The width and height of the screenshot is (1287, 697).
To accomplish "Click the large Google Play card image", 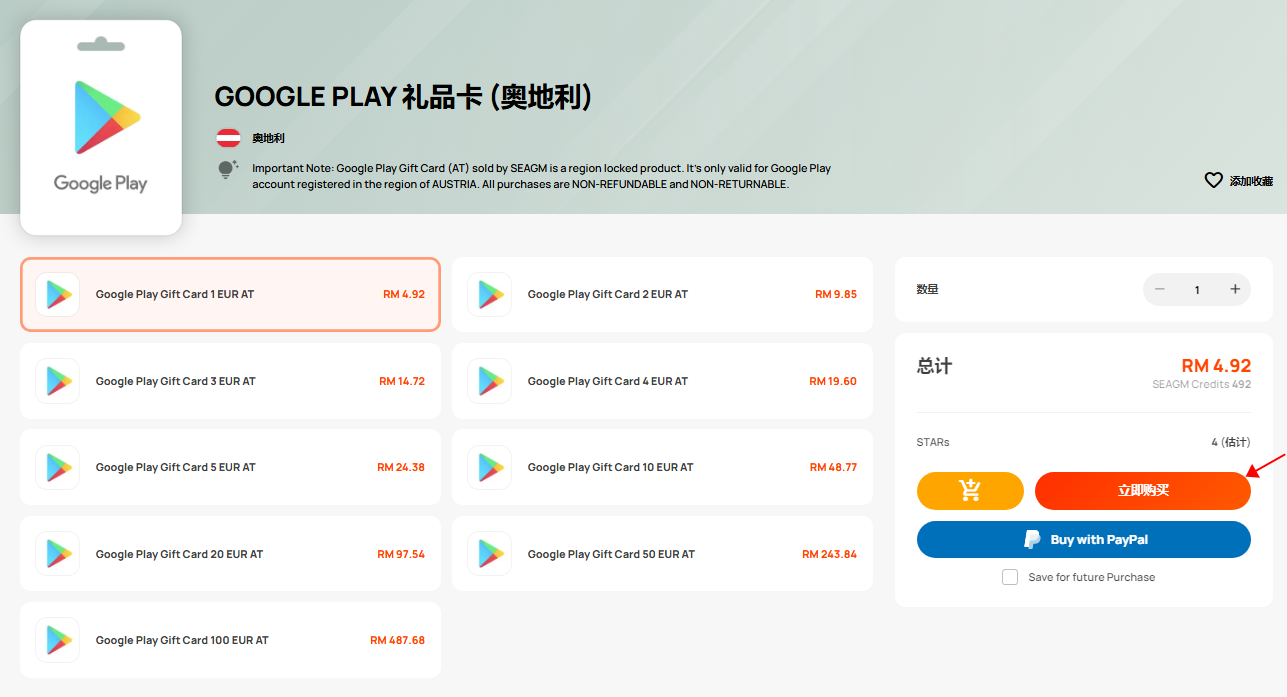I will [x=101, y=128].
